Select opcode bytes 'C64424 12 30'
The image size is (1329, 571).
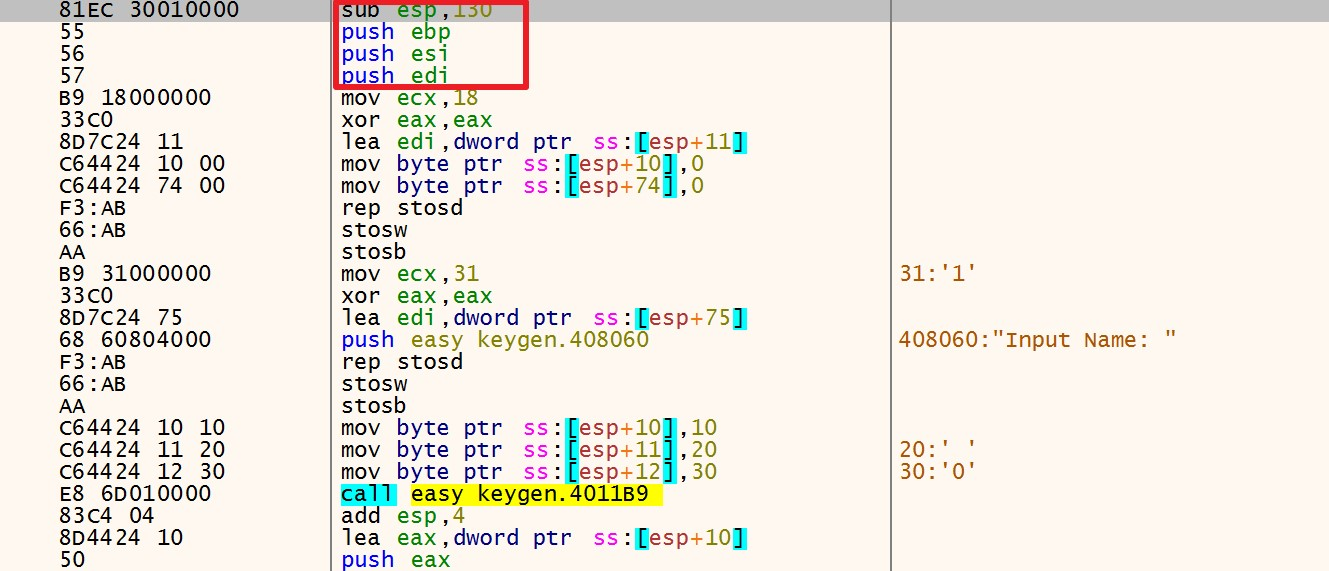pyautogui.click(x=142, y=472)
